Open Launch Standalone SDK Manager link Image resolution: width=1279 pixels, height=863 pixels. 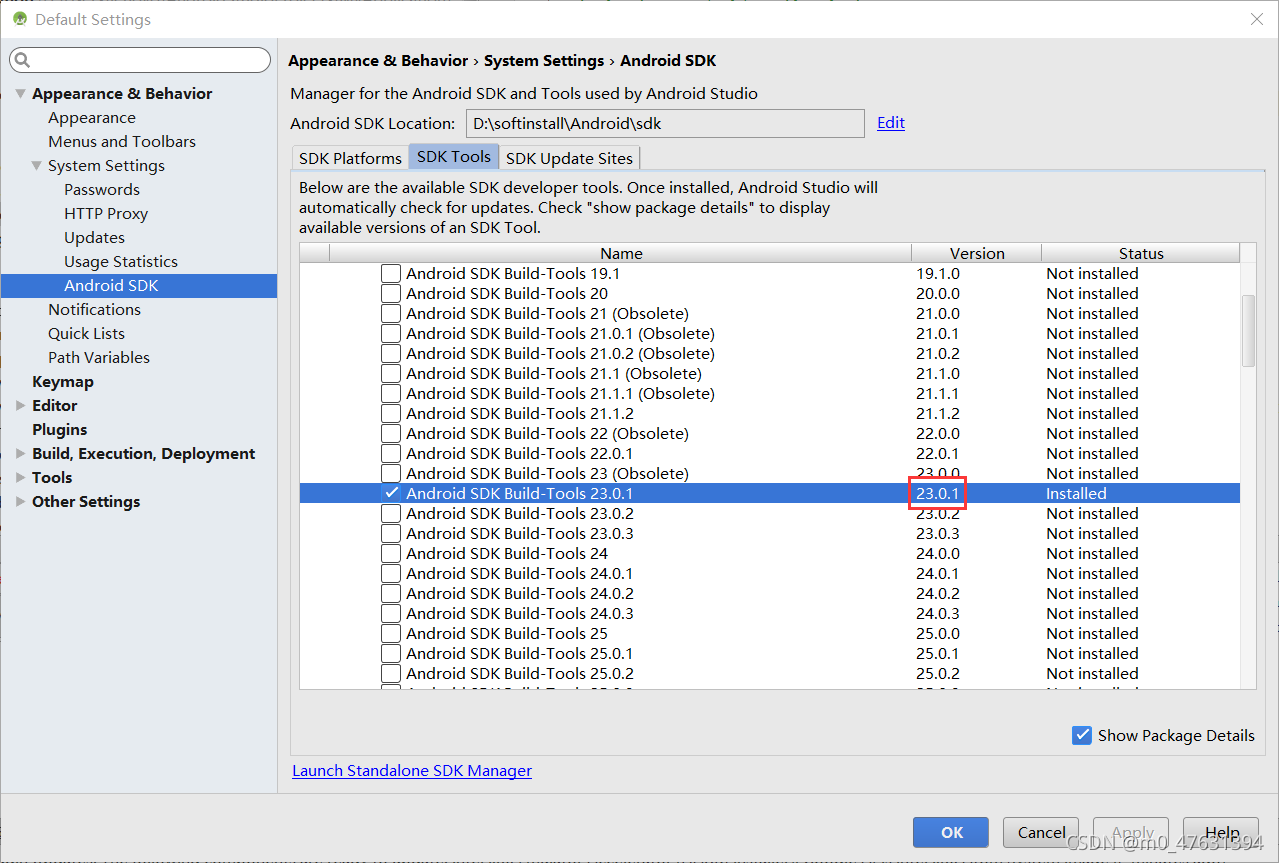point(412,770)
